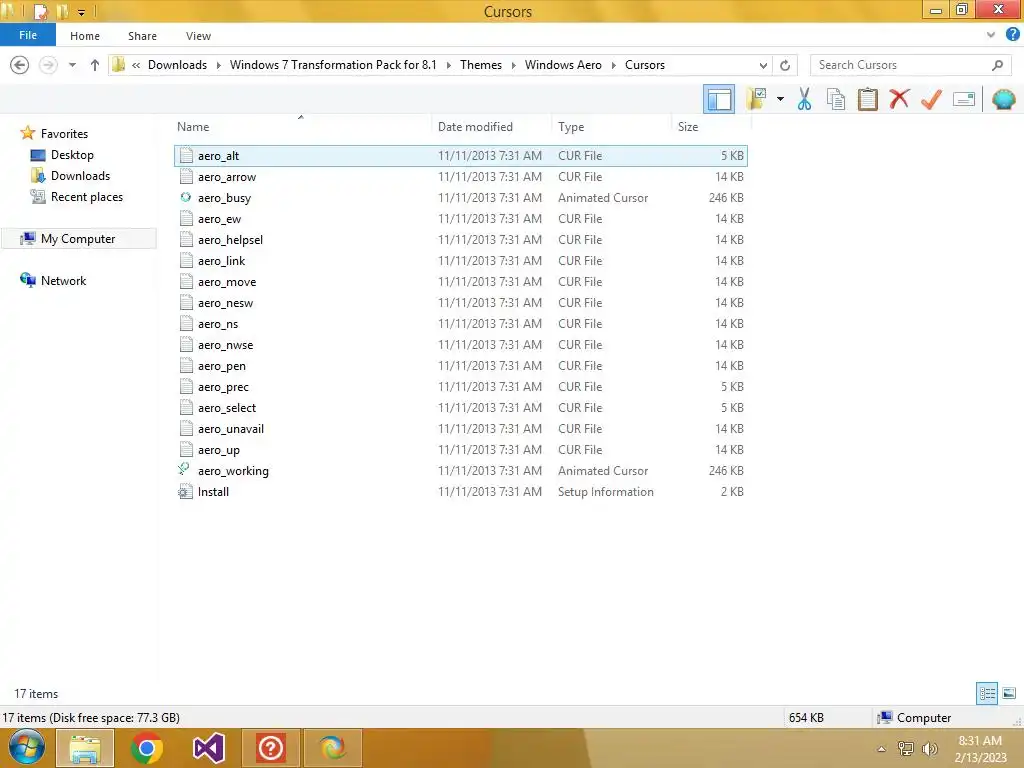Refresh the Cursors folder view
Screen dimensions: 1024x768
[x=785, y=65]
